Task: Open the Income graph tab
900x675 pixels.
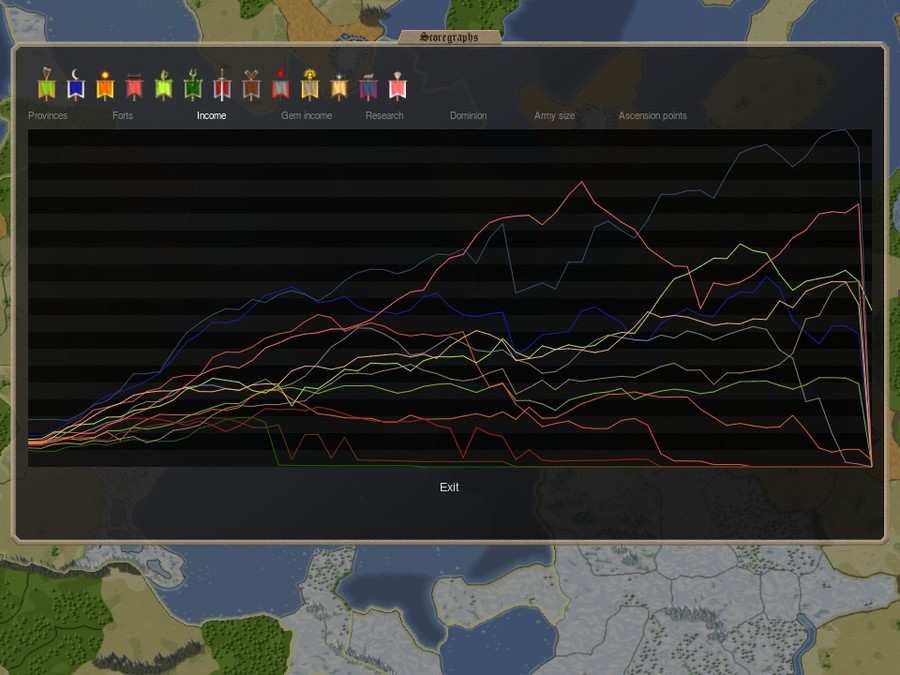Action: tap(211, 115)
